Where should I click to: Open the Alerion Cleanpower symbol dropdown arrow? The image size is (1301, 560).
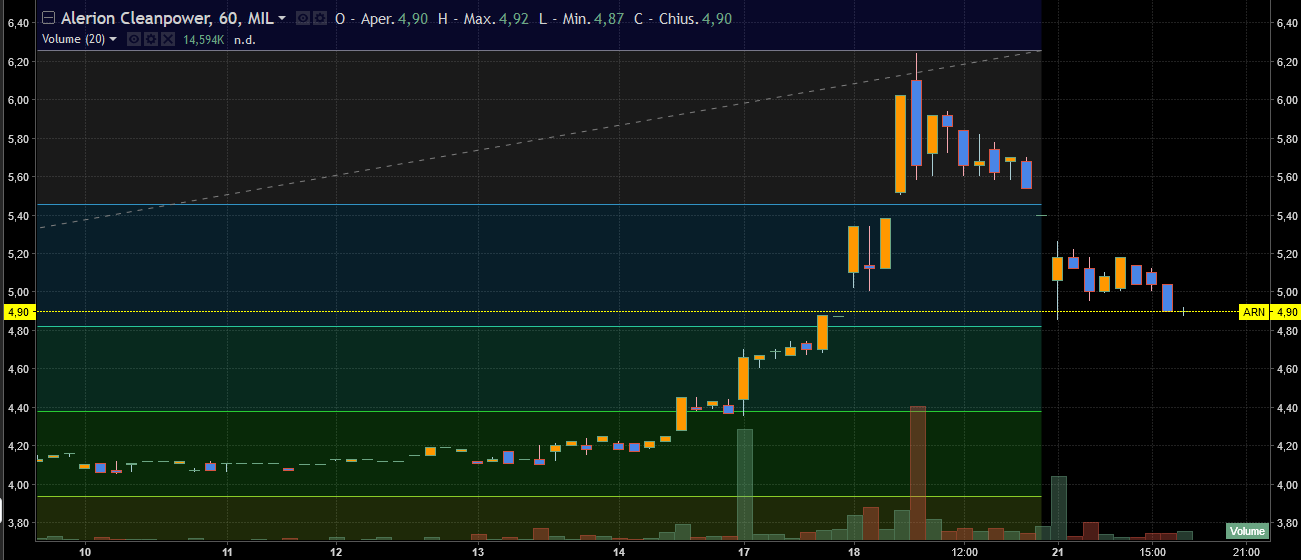click(282, 18)
